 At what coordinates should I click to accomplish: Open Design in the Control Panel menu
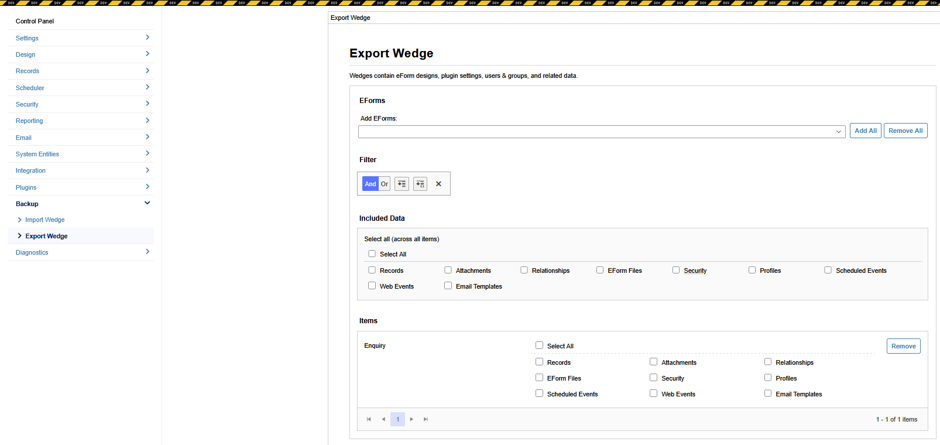click(25, 55)
